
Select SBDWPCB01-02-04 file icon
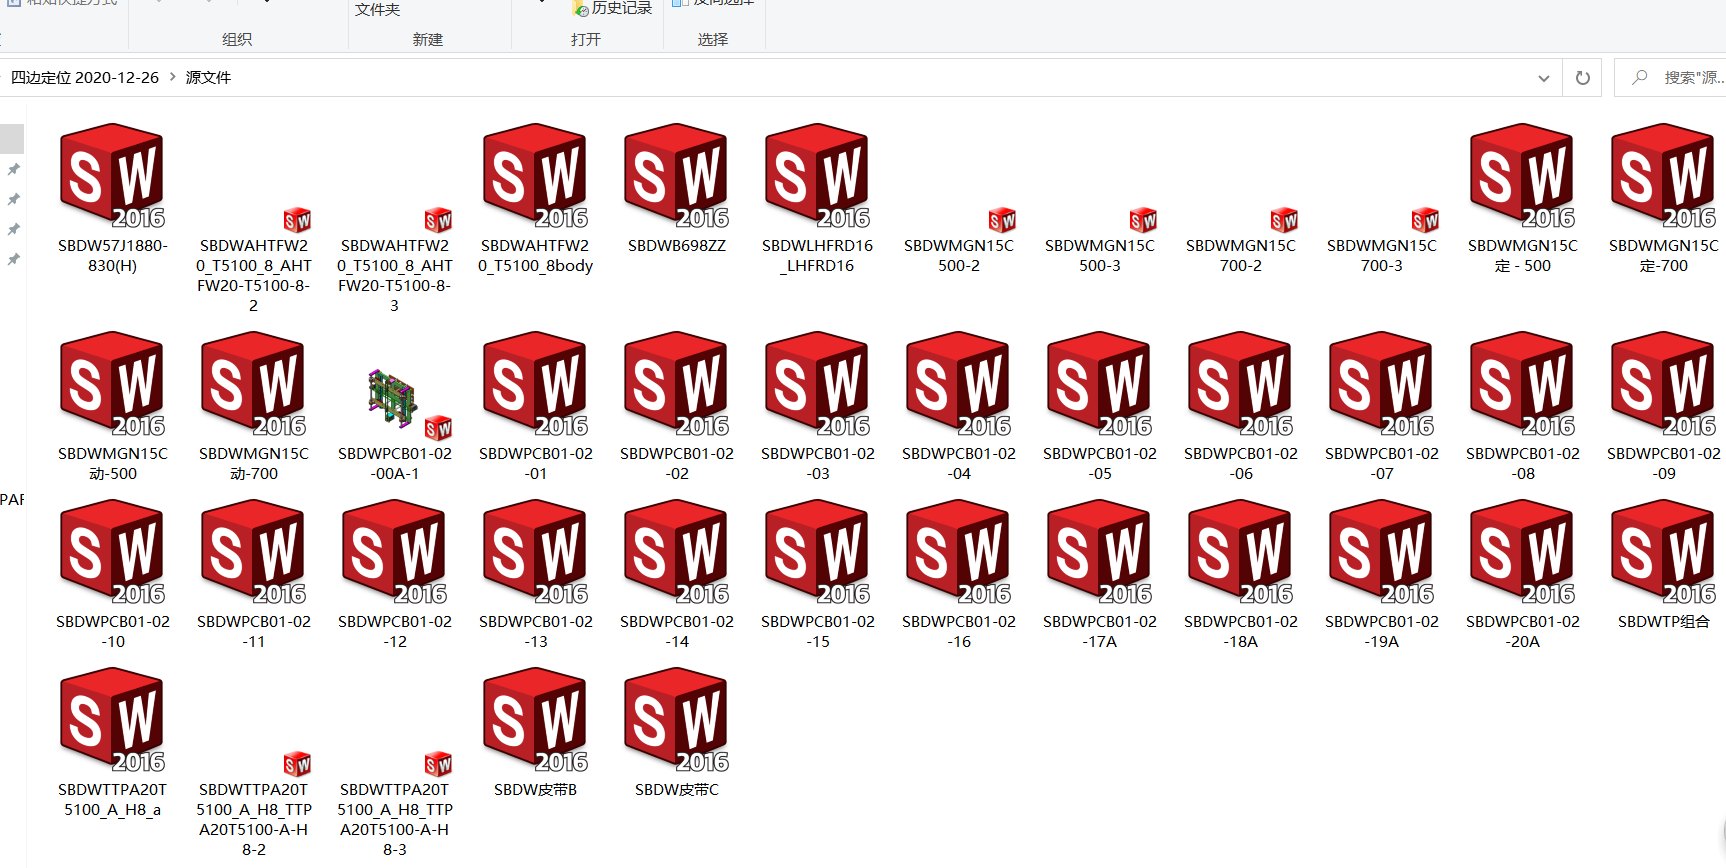(958, 384)
